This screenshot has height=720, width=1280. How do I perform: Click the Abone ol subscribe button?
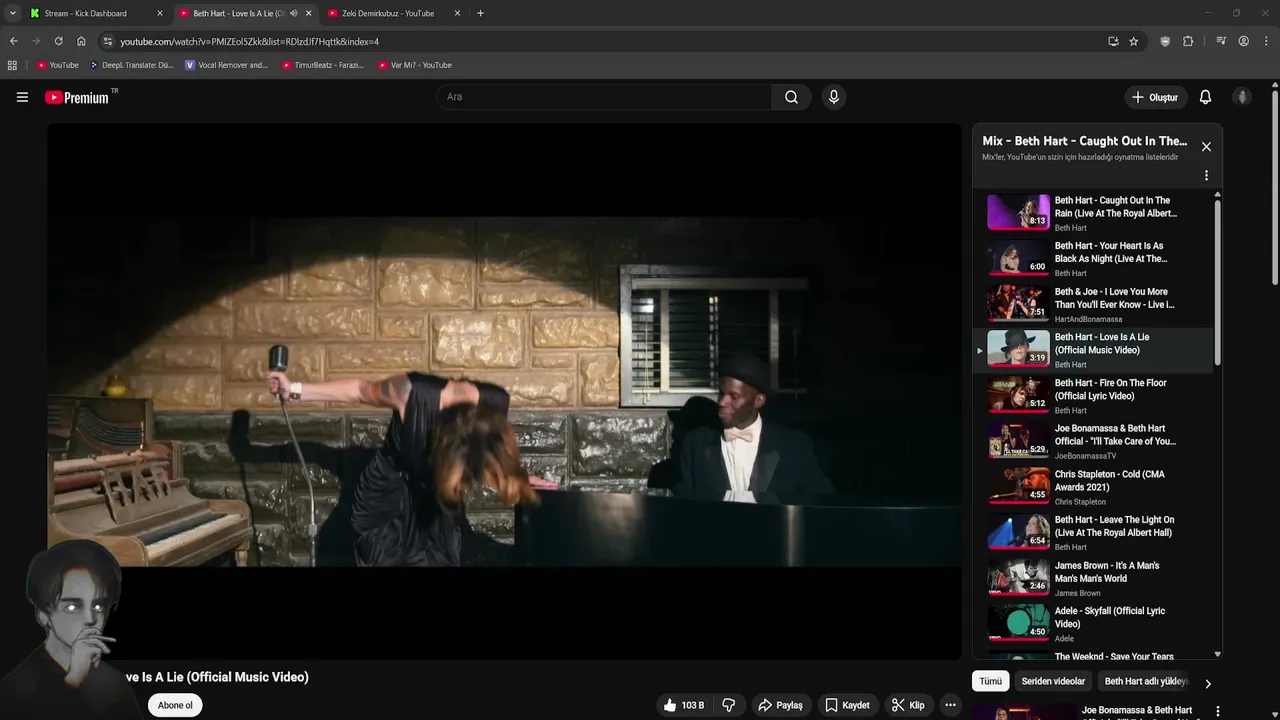[175, 705]
